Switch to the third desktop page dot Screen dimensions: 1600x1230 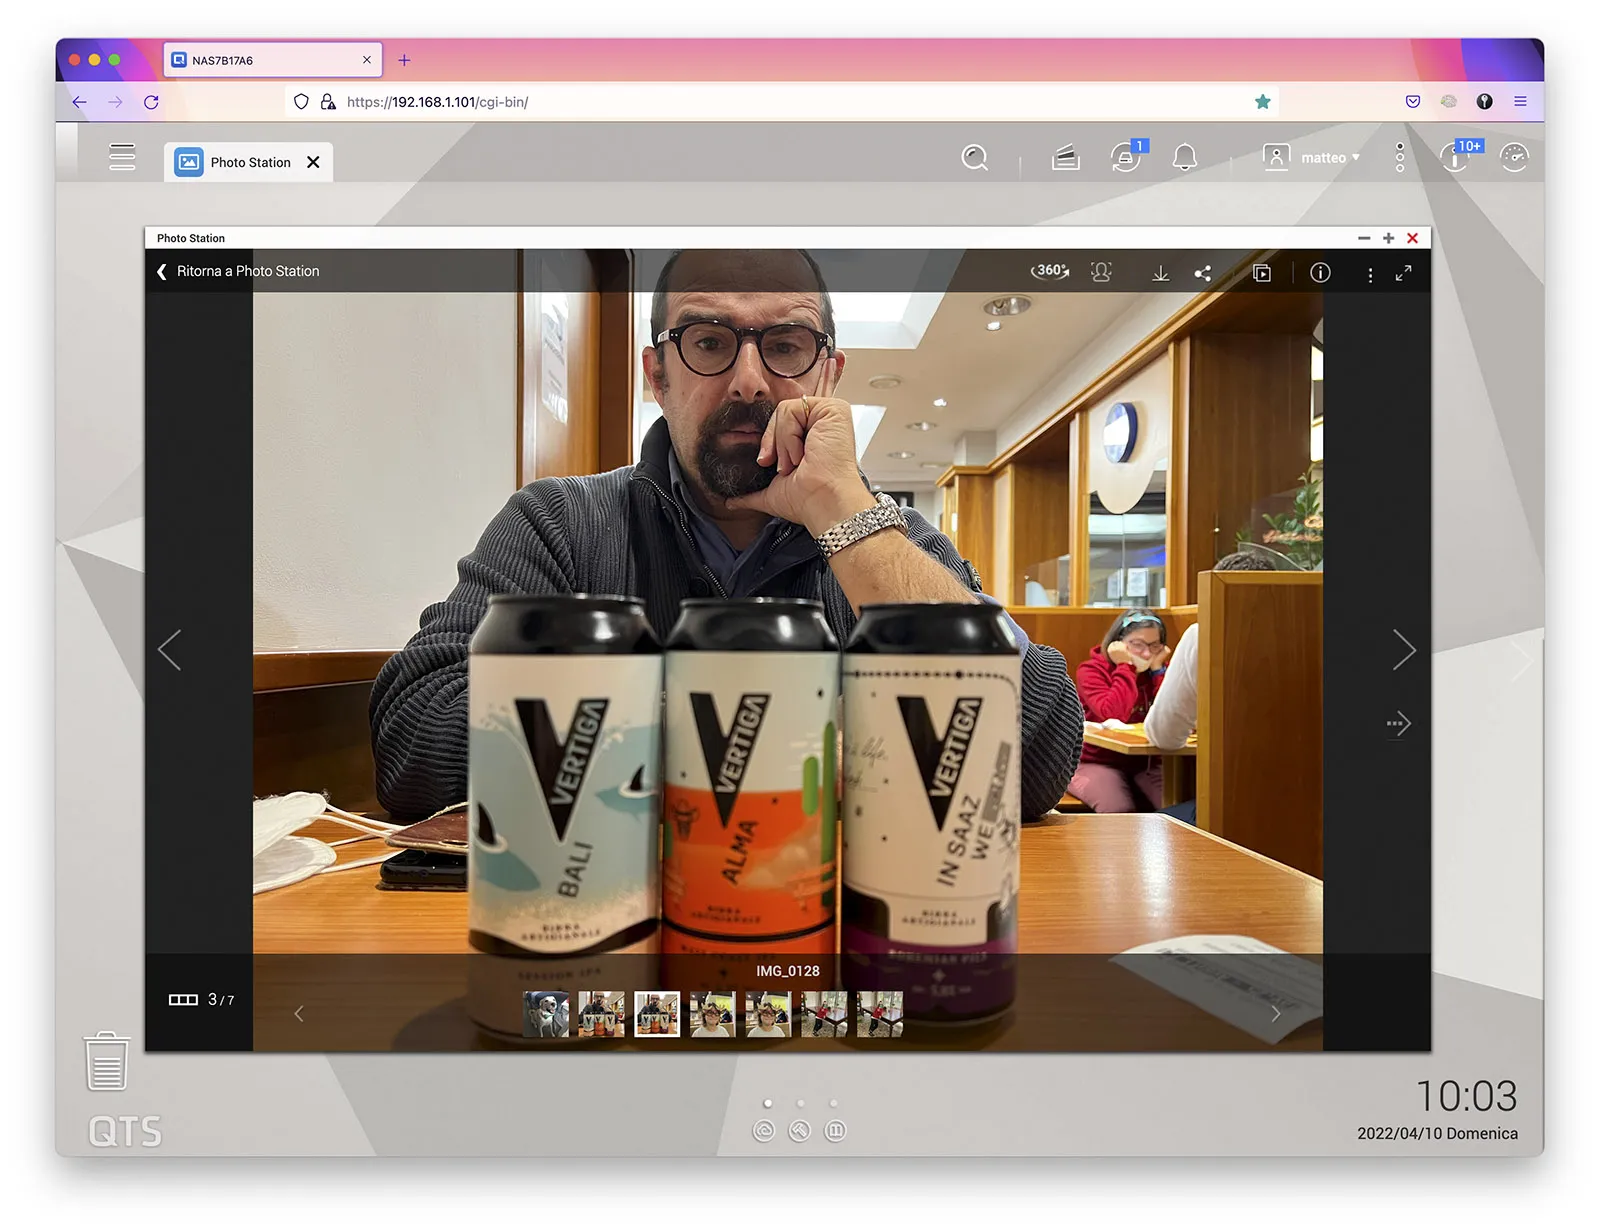pyautogui.click(x=833, y=1103)
